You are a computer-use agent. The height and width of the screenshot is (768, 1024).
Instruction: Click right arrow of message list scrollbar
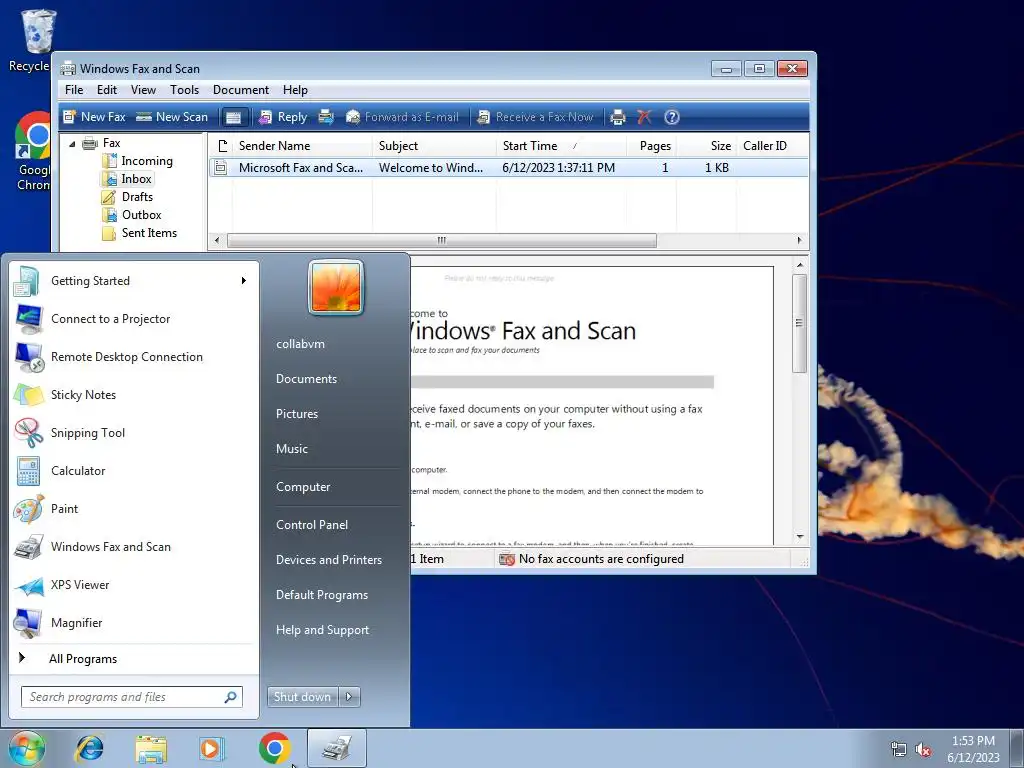point(799,240)
